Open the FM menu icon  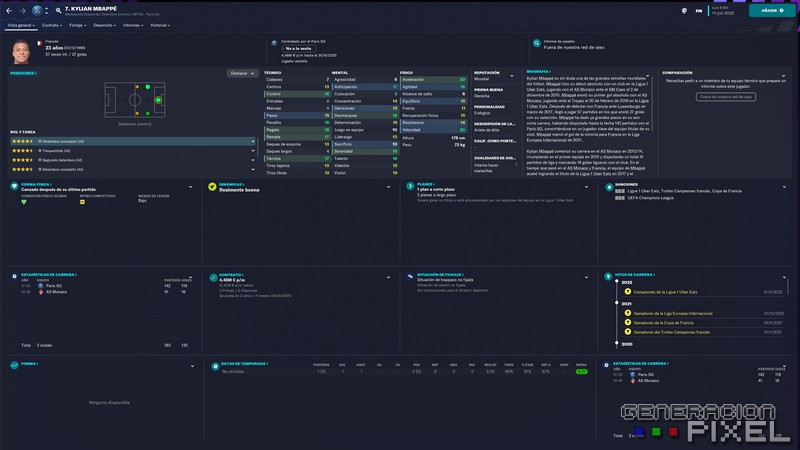pos(698,11)
